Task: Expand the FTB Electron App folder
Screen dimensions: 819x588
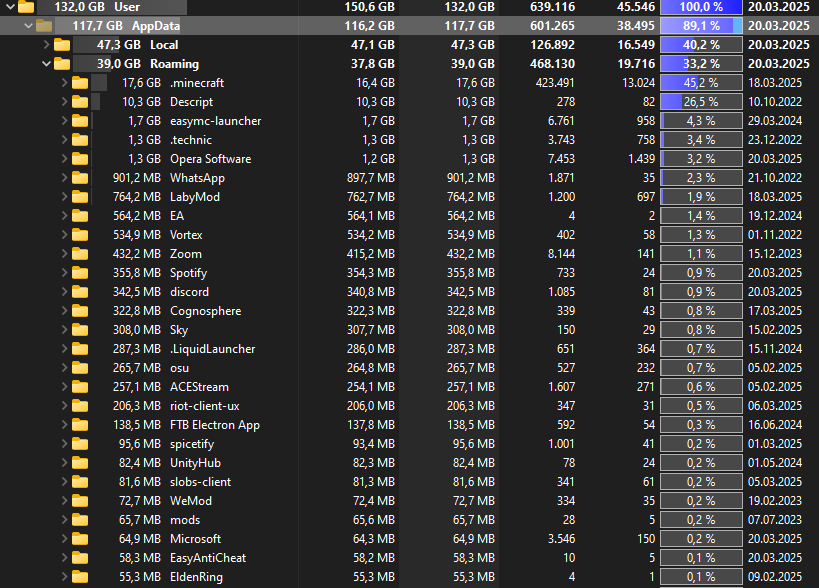Action: coord(65,425)
